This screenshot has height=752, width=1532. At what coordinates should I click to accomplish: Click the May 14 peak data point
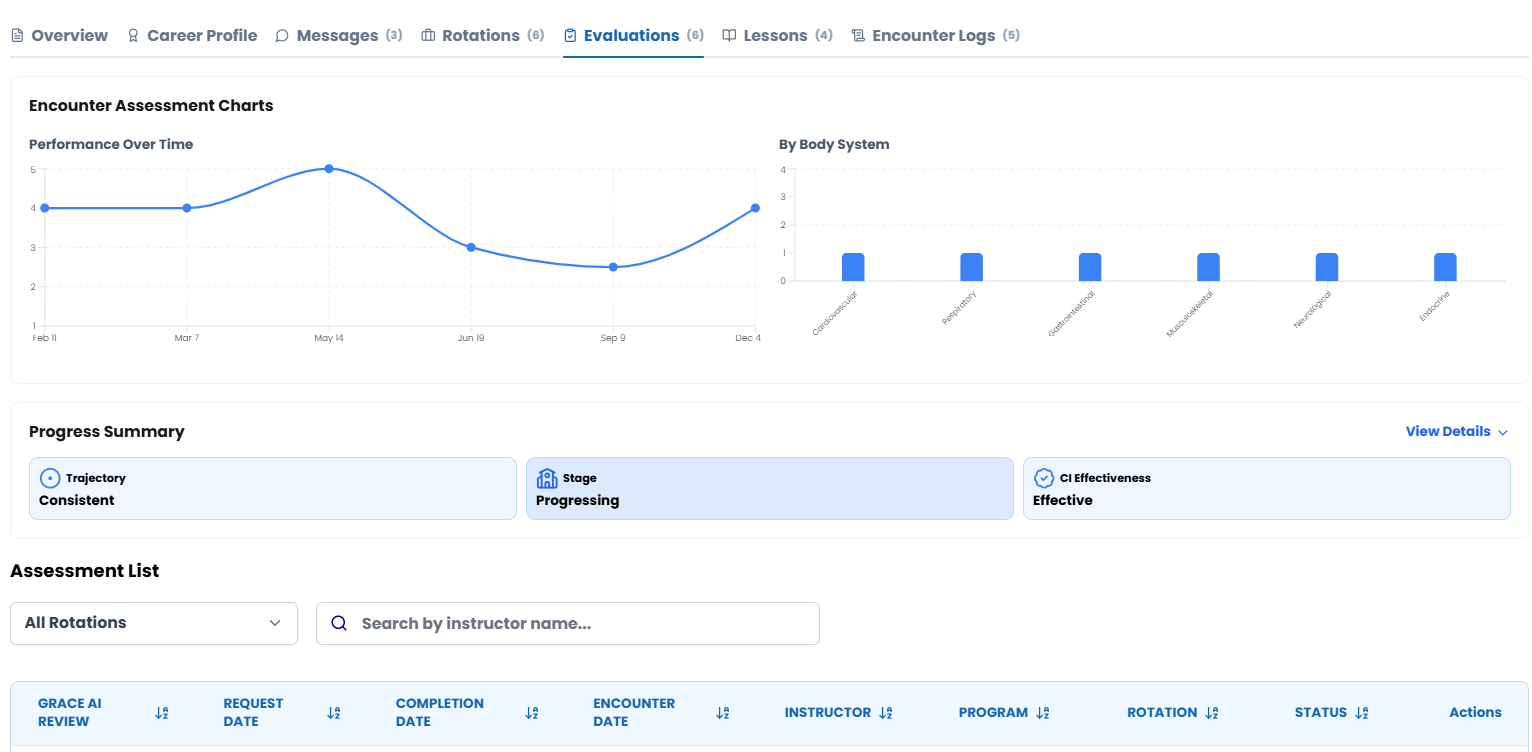(x=329, y=169)
